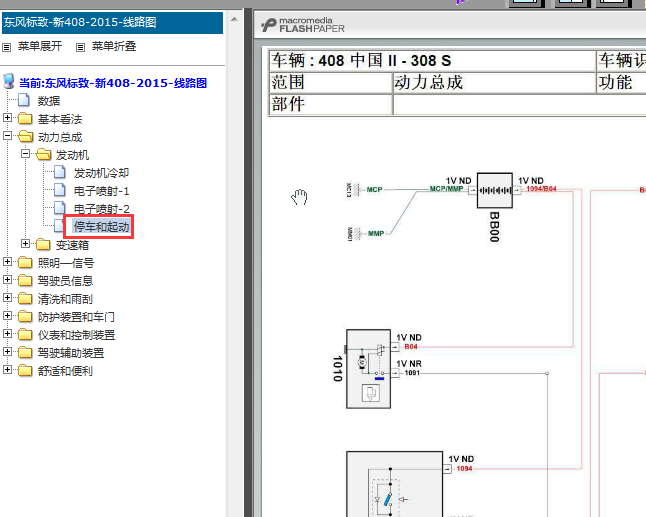Click the 1091 wire label near 1010
The image size is (646, 517).
(x=412, y=373)
